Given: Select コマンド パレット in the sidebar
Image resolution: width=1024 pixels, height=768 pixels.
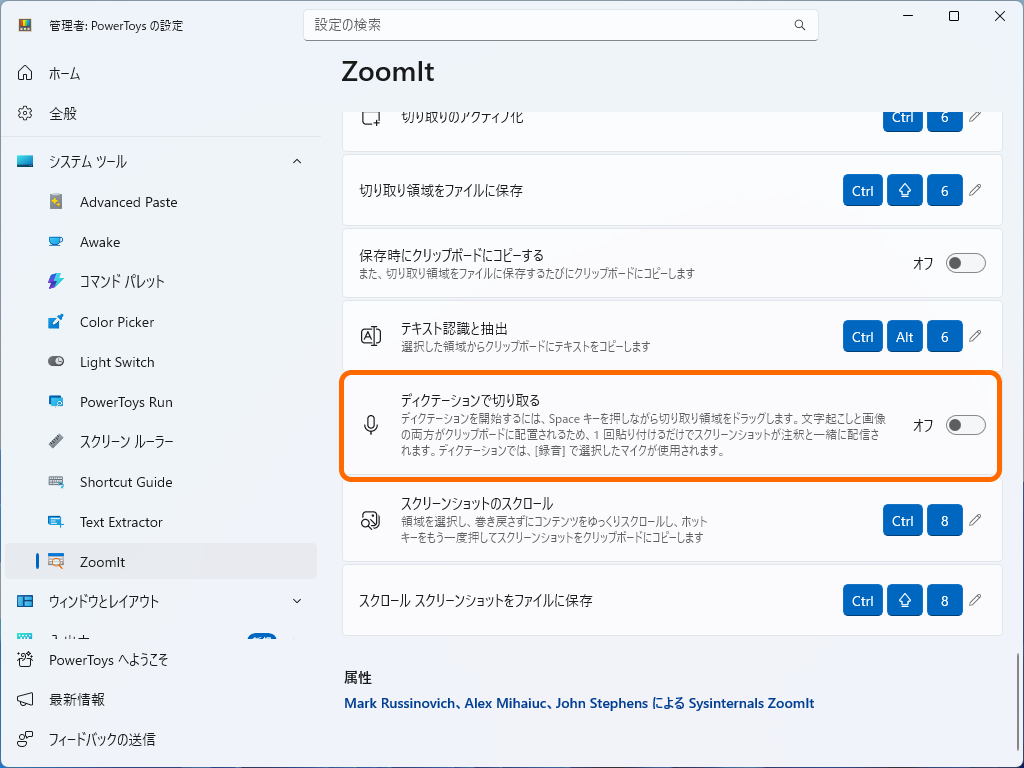Looking at the screenshot, I should [161, 281].
